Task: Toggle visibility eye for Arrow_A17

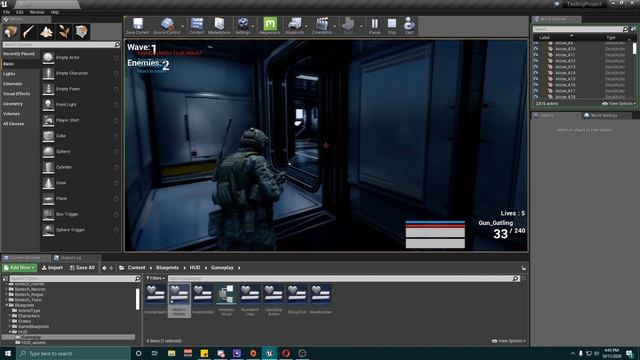Action: coord(536,91)
